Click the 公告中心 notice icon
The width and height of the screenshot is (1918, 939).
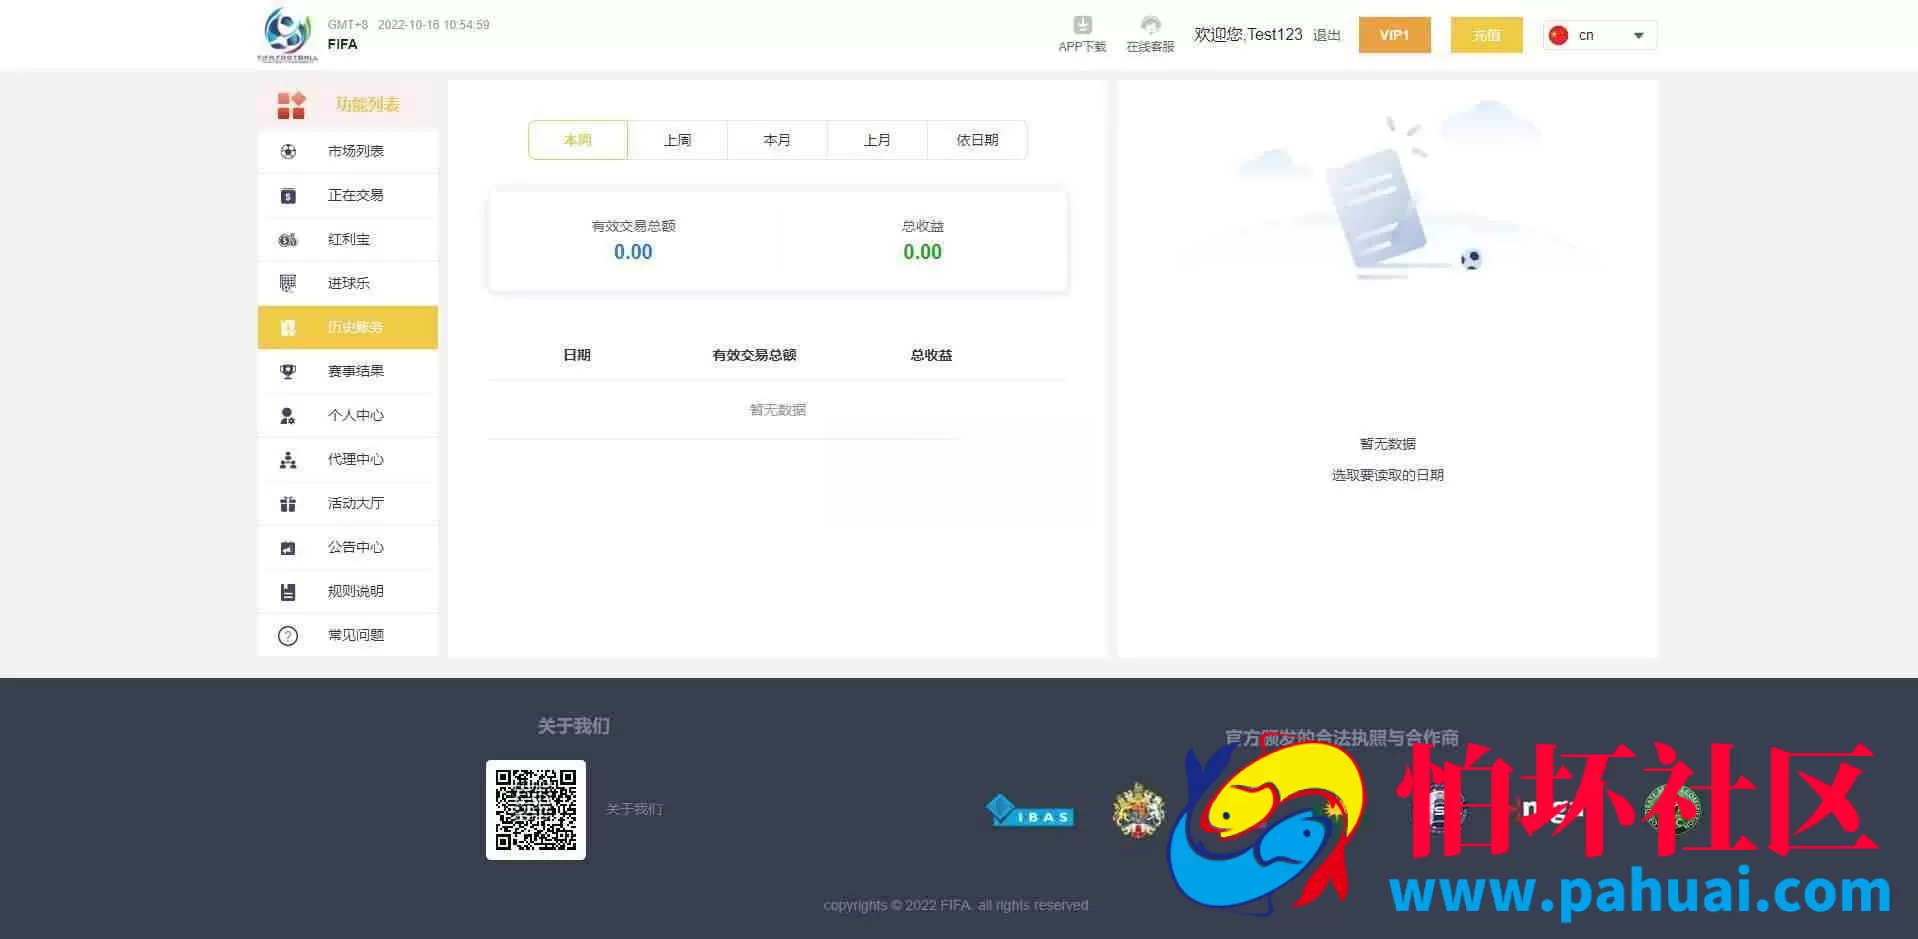click(288, 548)
